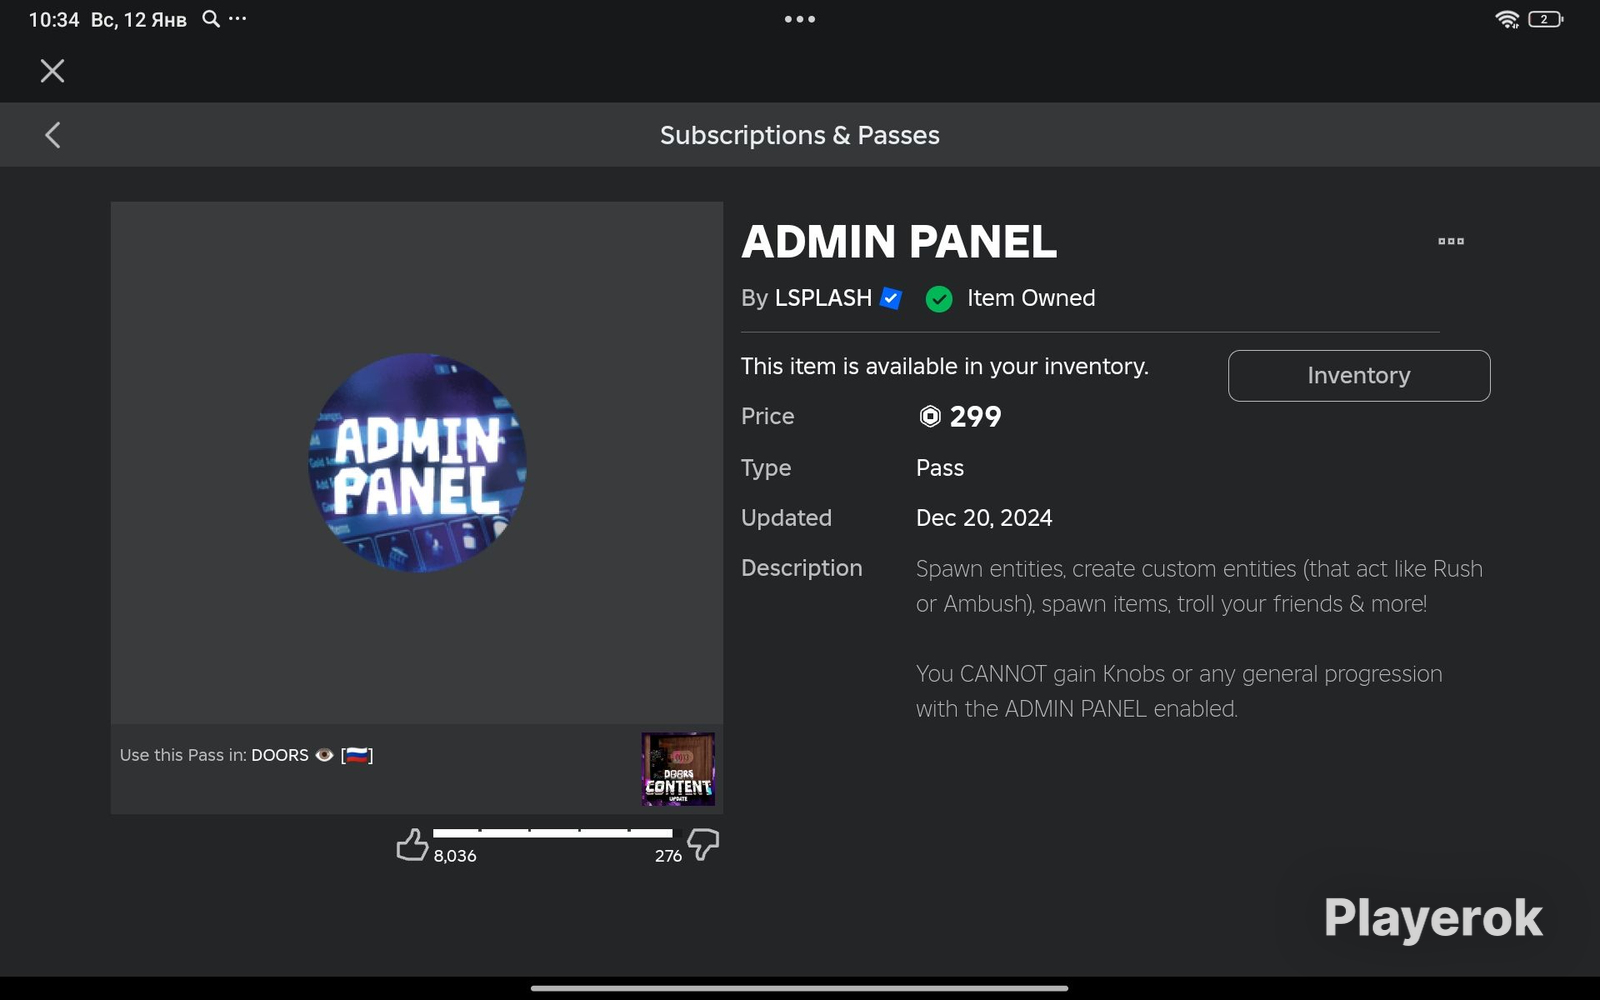
Task: Tap the home indicator bar at bottom
Action: (x=800, y=988)
